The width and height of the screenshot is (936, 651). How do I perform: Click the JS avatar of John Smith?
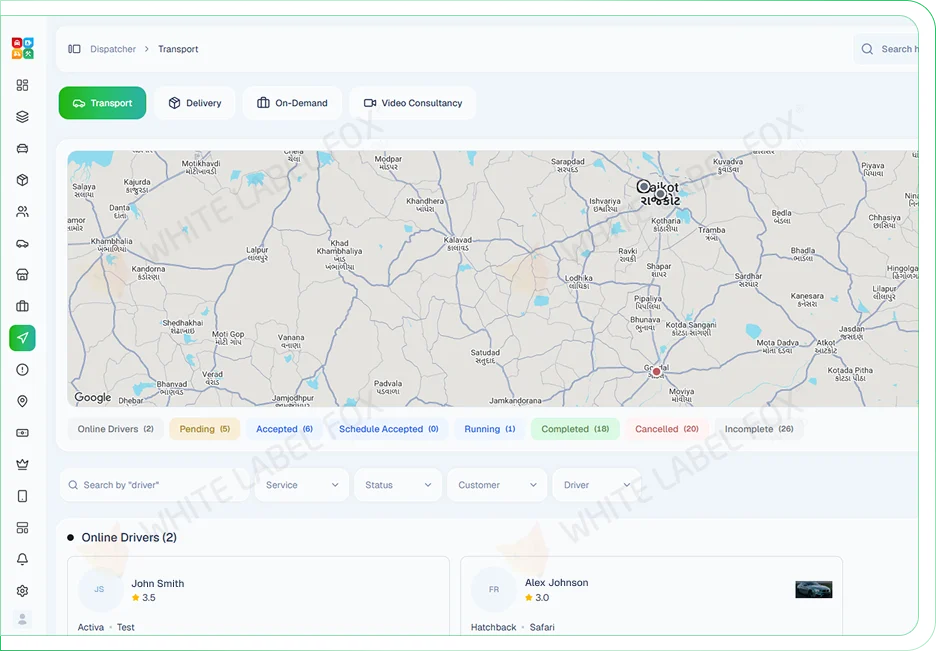100,589
